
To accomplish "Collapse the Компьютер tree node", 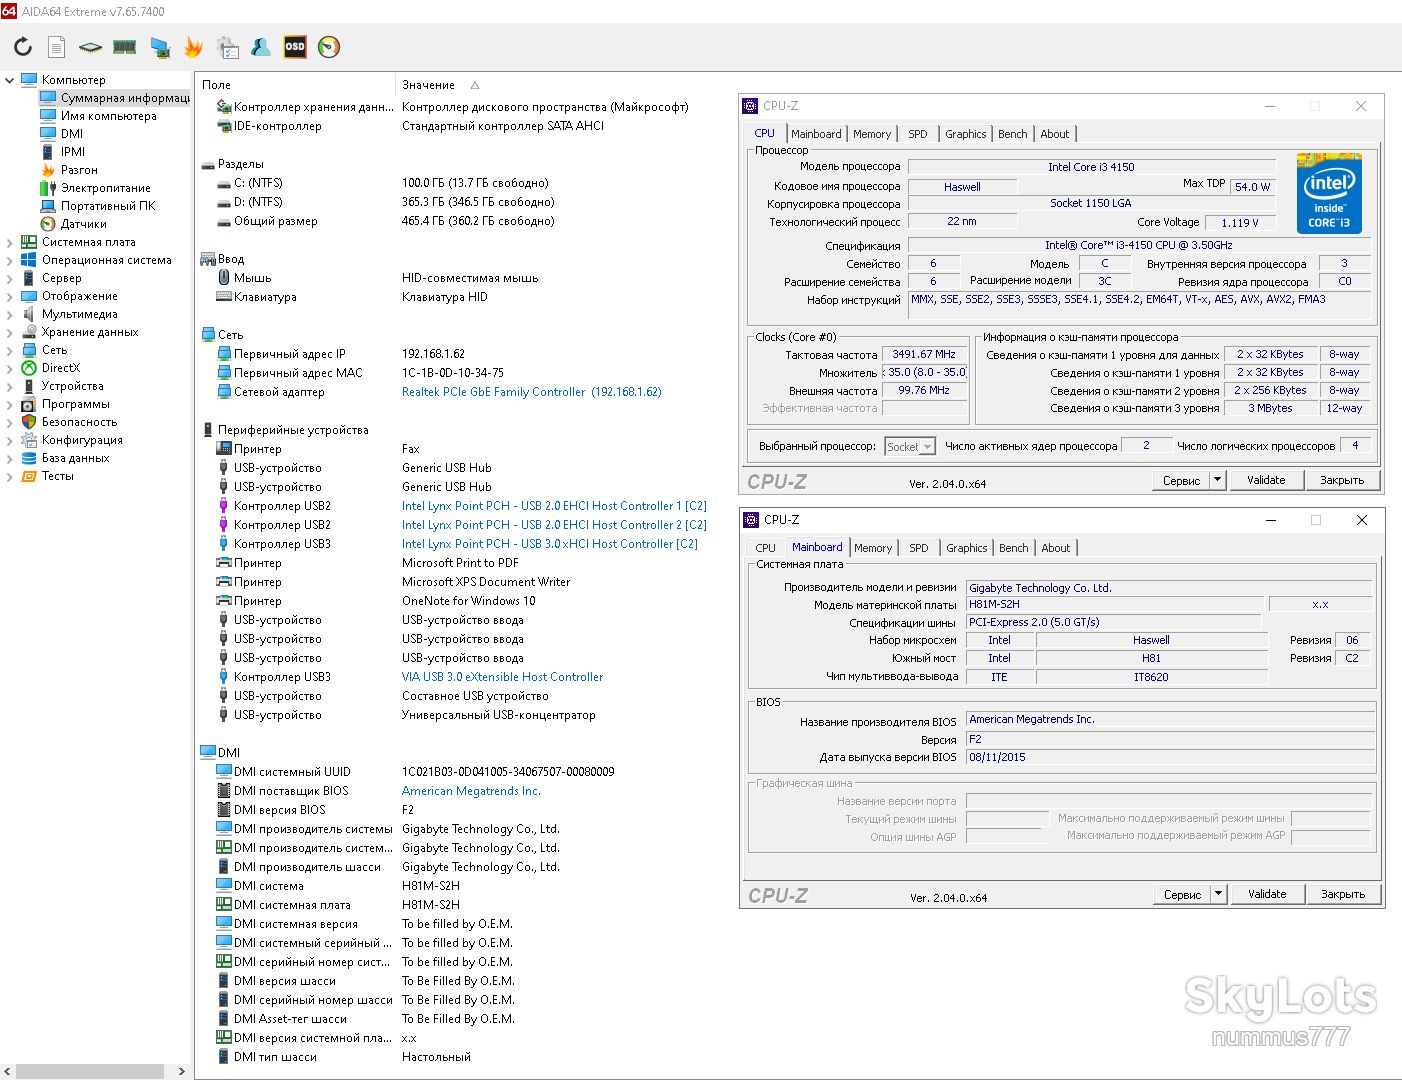I will coord(10,80).
